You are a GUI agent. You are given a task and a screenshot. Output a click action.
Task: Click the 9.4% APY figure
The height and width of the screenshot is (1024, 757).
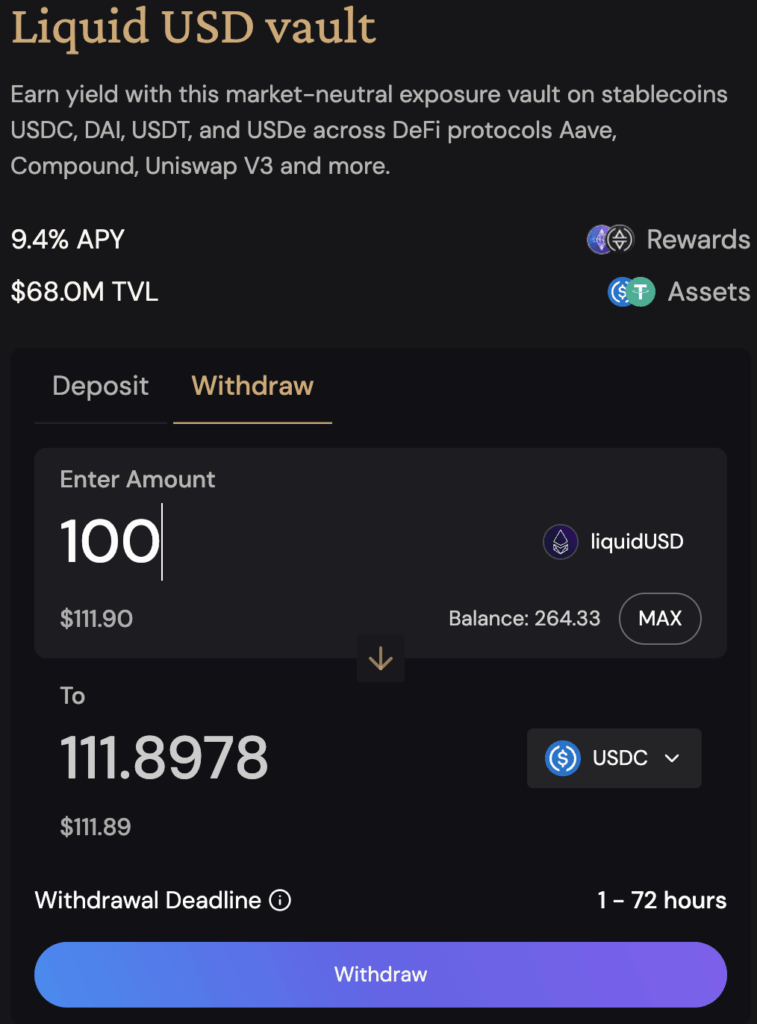68,239
